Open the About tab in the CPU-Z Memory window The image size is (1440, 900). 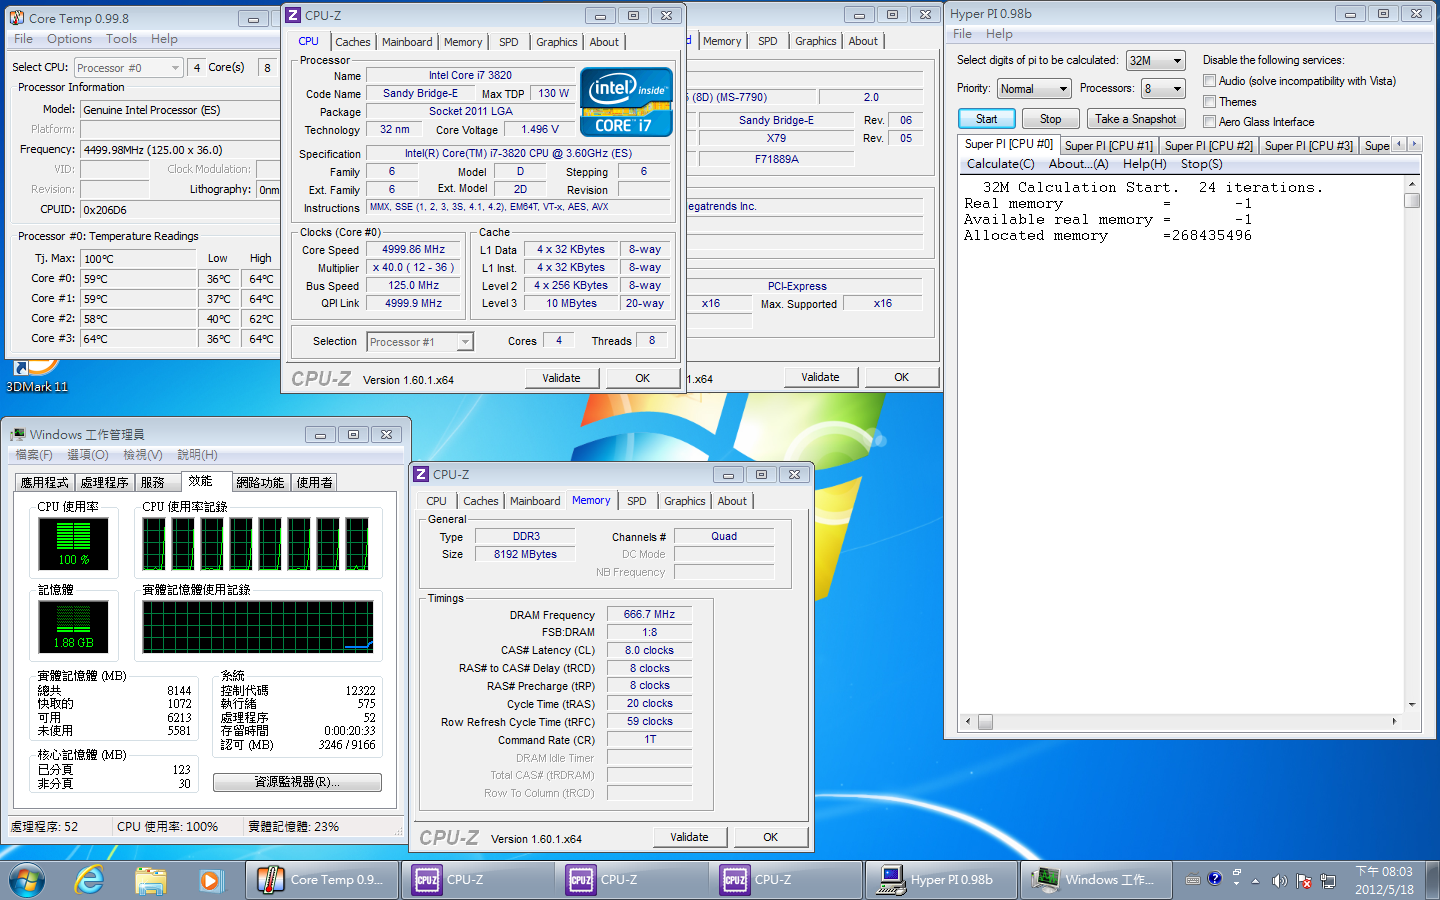732,501
